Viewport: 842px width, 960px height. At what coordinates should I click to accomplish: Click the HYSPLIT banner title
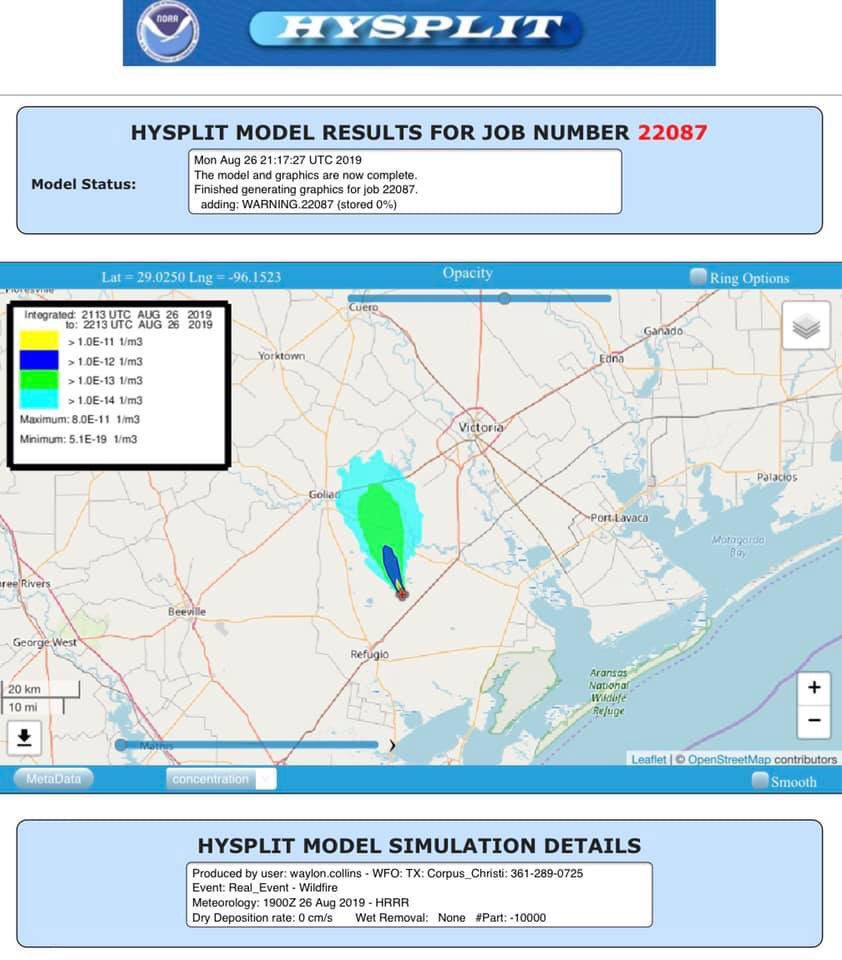(416, 29)
